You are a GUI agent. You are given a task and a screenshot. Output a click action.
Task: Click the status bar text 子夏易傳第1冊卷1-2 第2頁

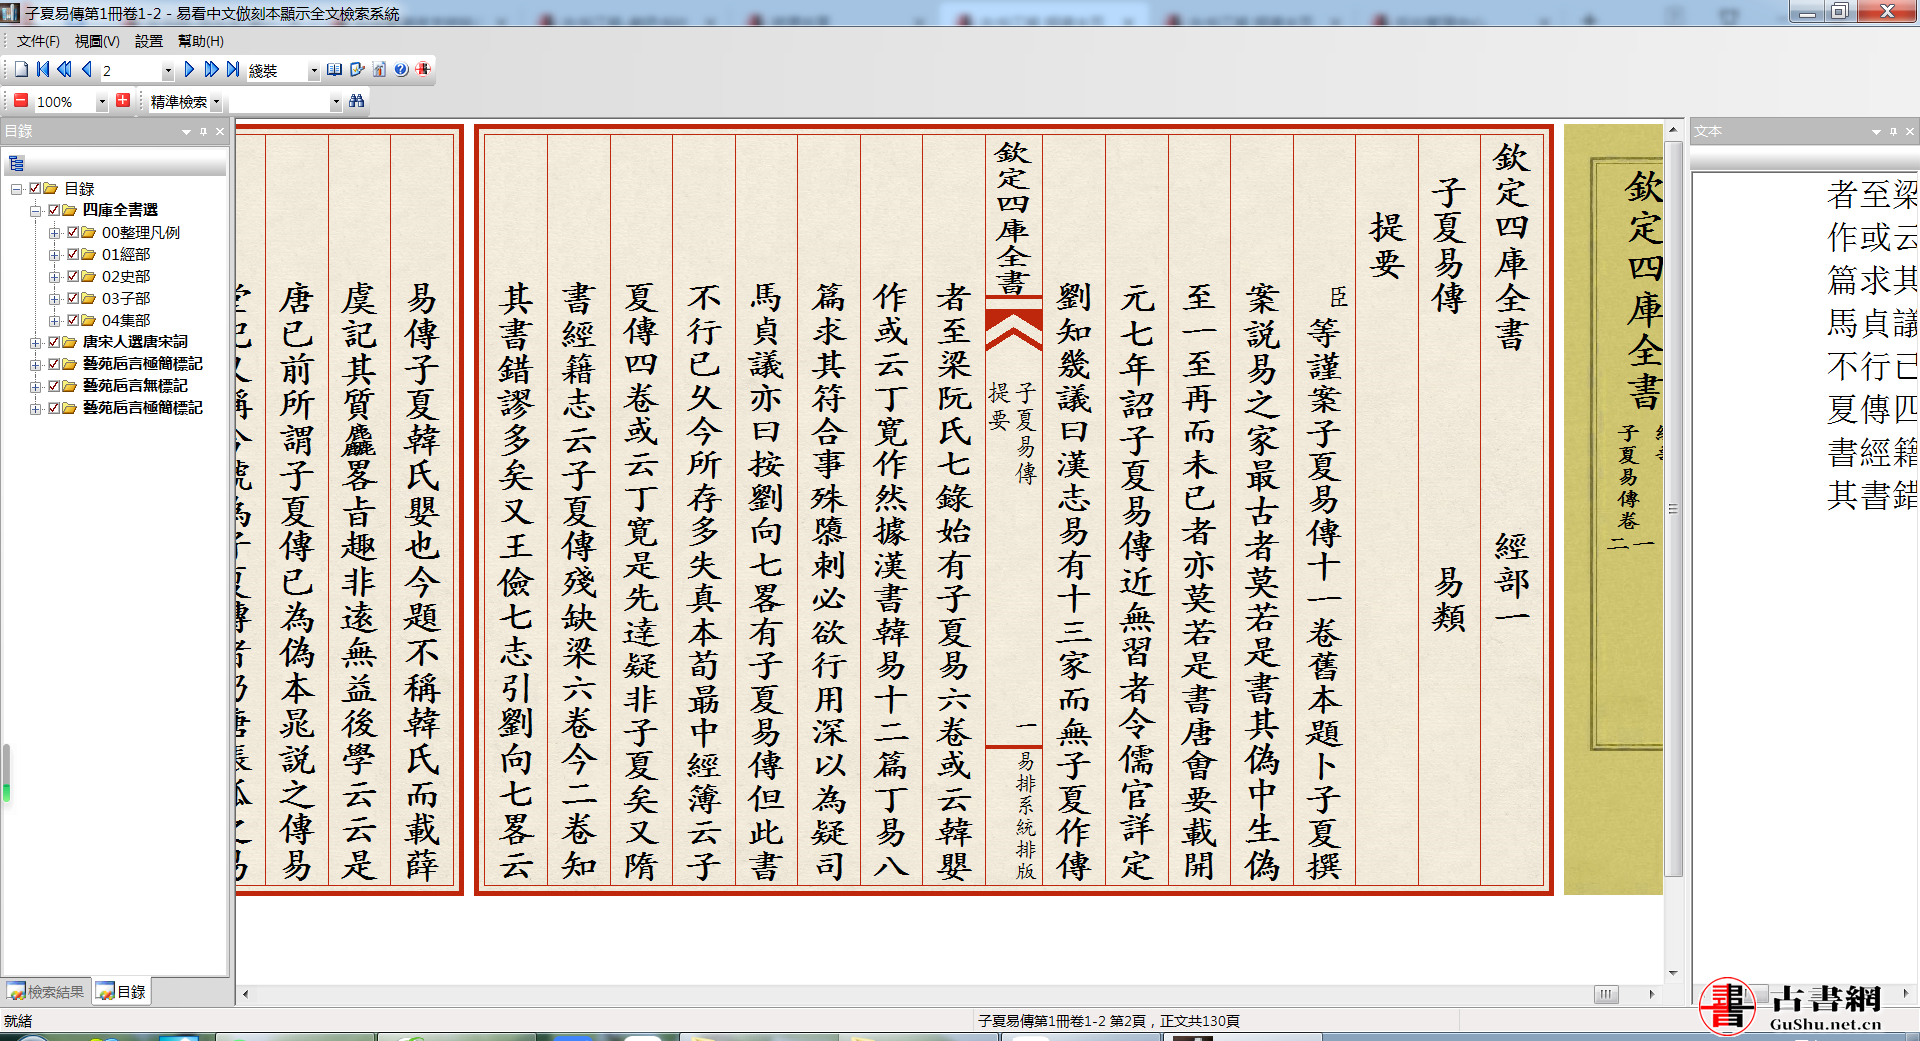[1062, 1021]
